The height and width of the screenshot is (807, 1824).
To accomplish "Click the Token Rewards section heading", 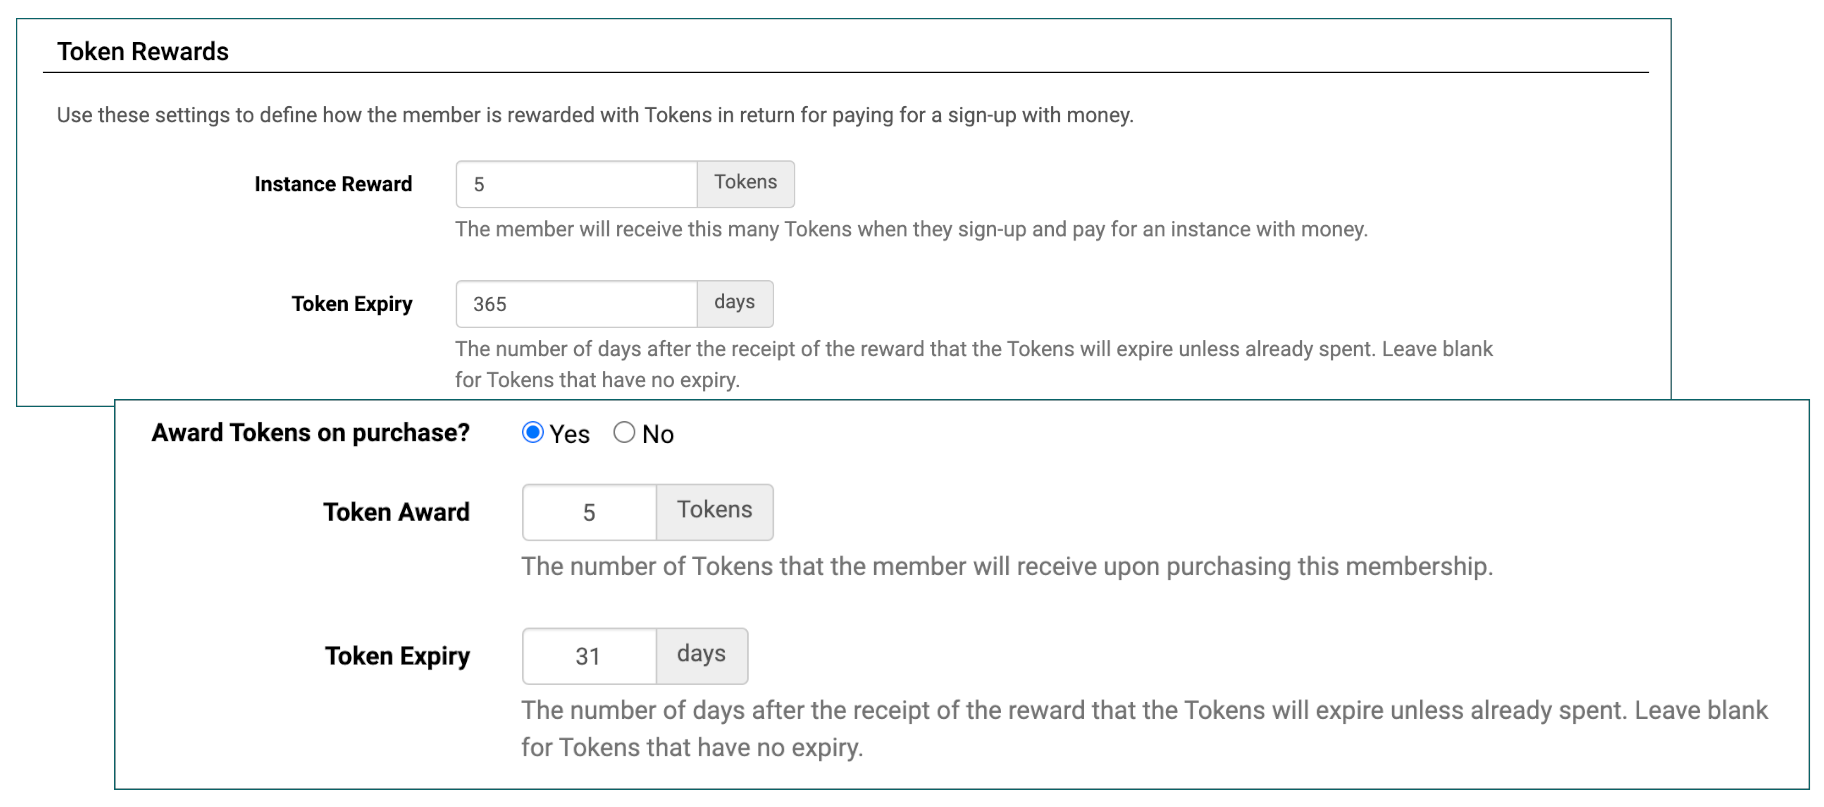I will 143,52.
